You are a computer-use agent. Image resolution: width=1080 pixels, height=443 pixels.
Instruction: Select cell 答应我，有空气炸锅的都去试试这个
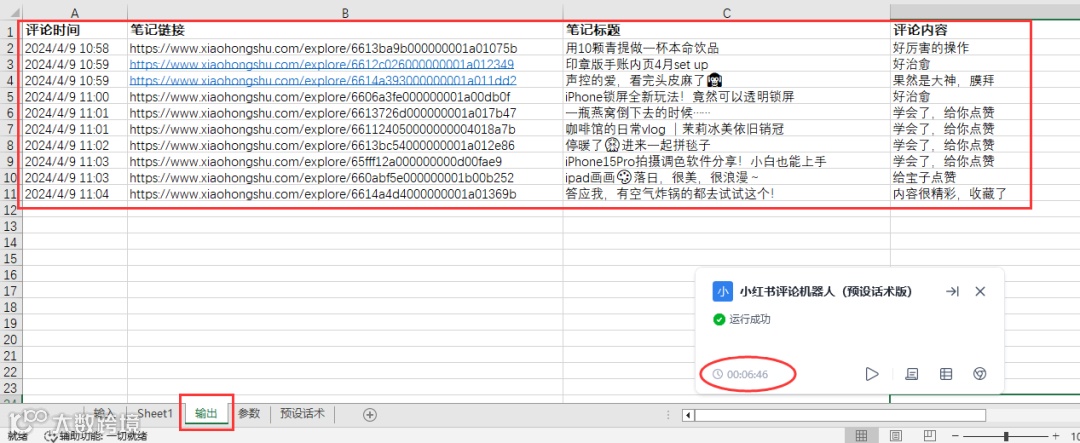pyautogui.click(x=727, y=194)
